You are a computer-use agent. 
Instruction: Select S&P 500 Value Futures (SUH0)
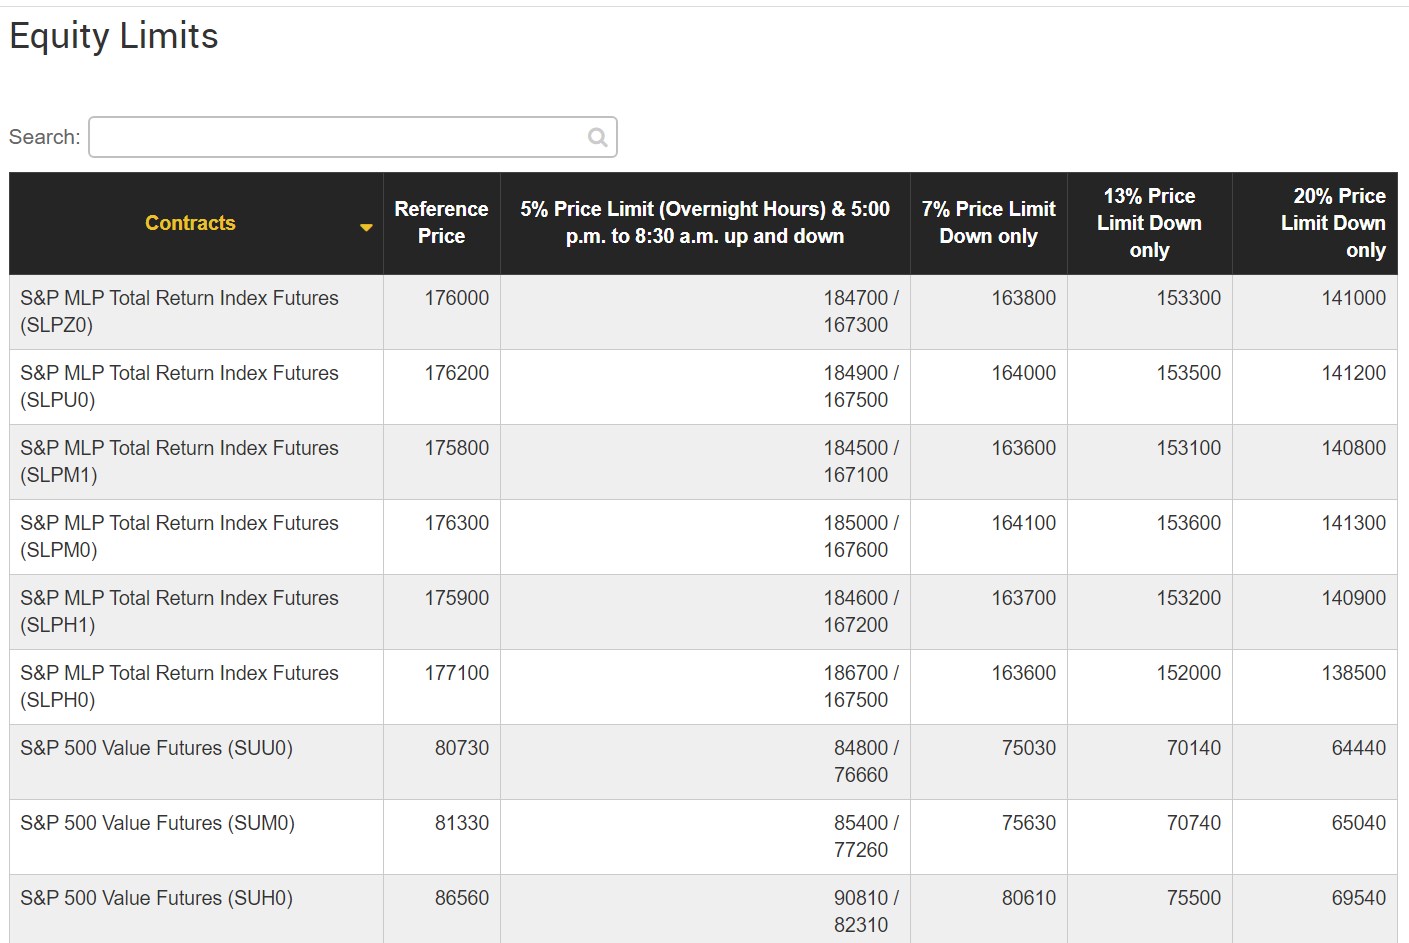[x=157, y=898]
